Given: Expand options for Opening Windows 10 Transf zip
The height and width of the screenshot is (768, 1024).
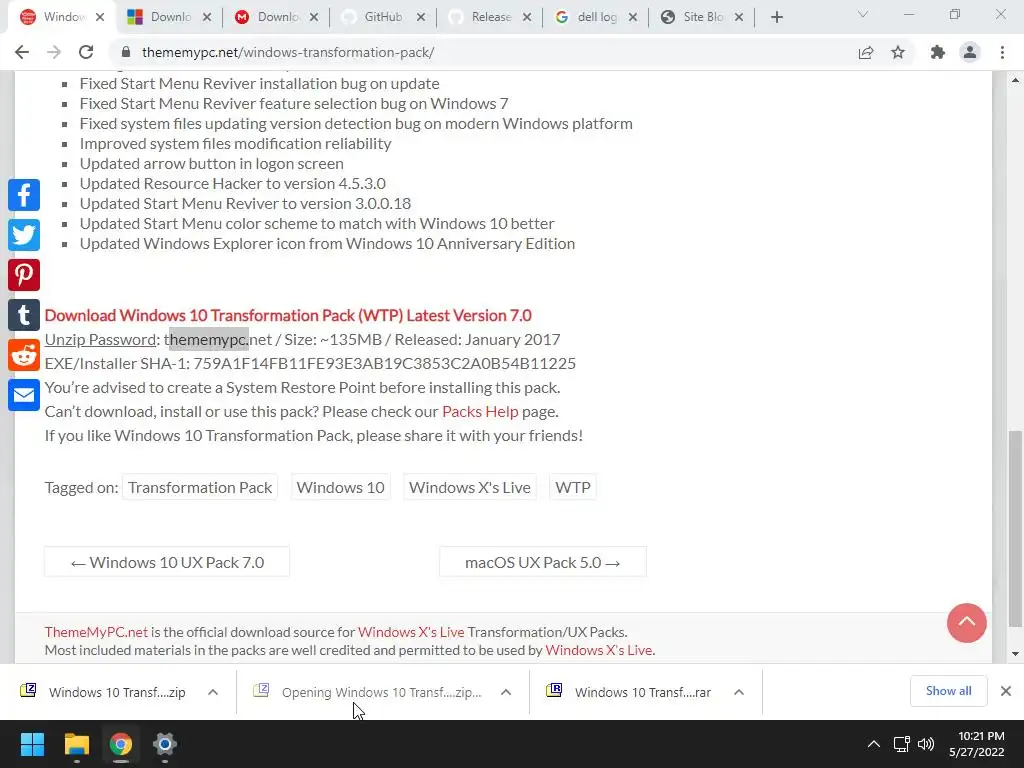Looking at the screenshot, I should [506, 692].
